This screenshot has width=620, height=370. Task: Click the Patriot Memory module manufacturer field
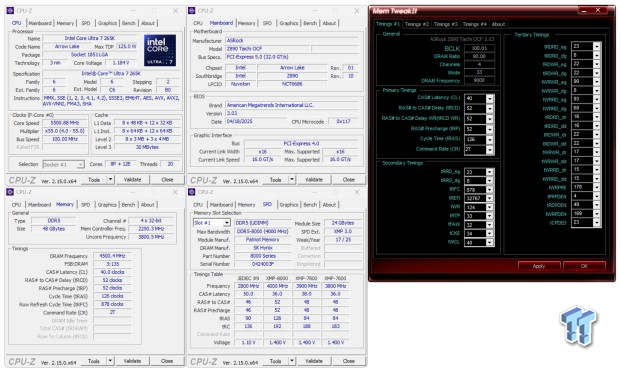pyautogui.click(x=263, y=240)
